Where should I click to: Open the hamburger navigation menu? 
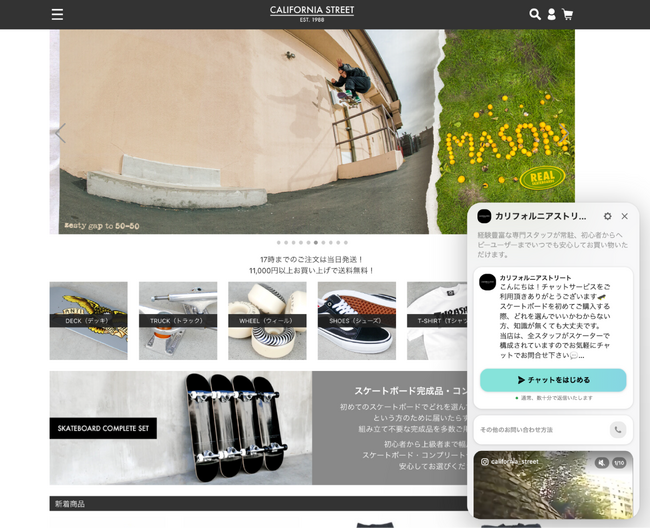57,14
